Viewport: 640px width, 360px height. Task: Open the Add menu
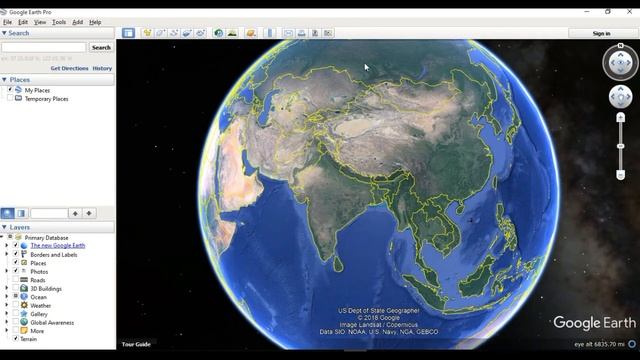pyautogui.click(x=78, y=22)
